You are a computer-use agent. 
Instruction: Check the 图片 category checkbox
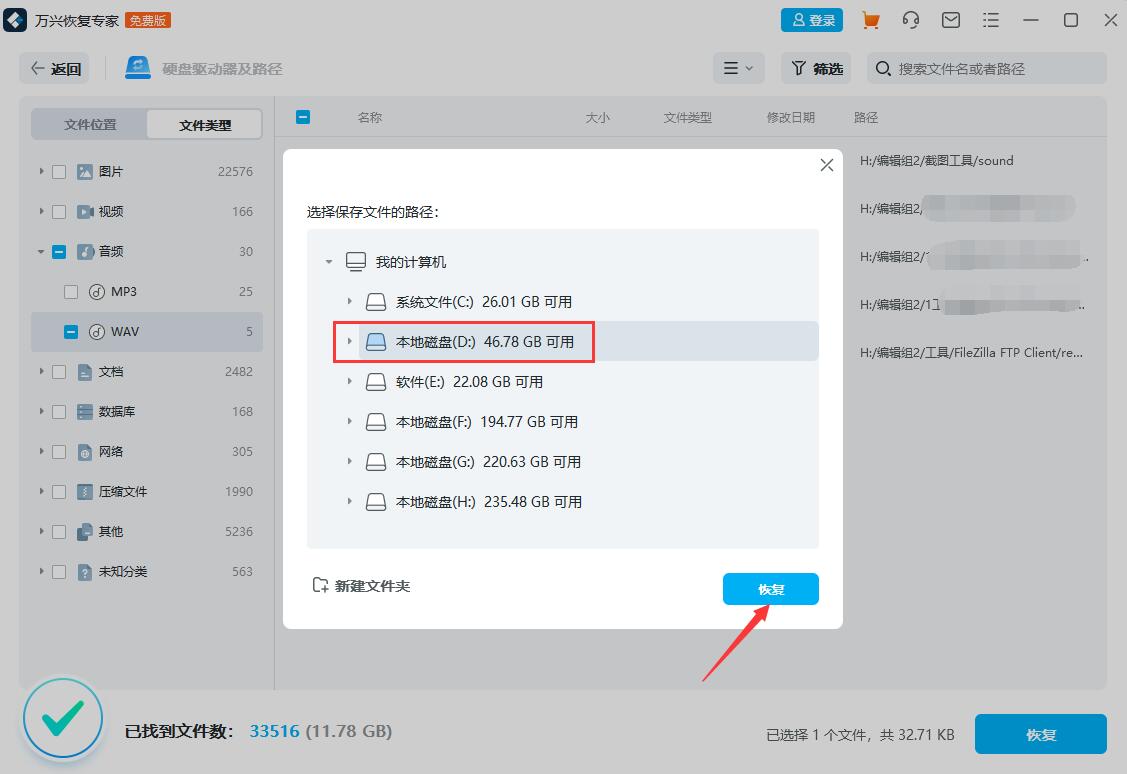pyautogui.click(x=59, y=172)
